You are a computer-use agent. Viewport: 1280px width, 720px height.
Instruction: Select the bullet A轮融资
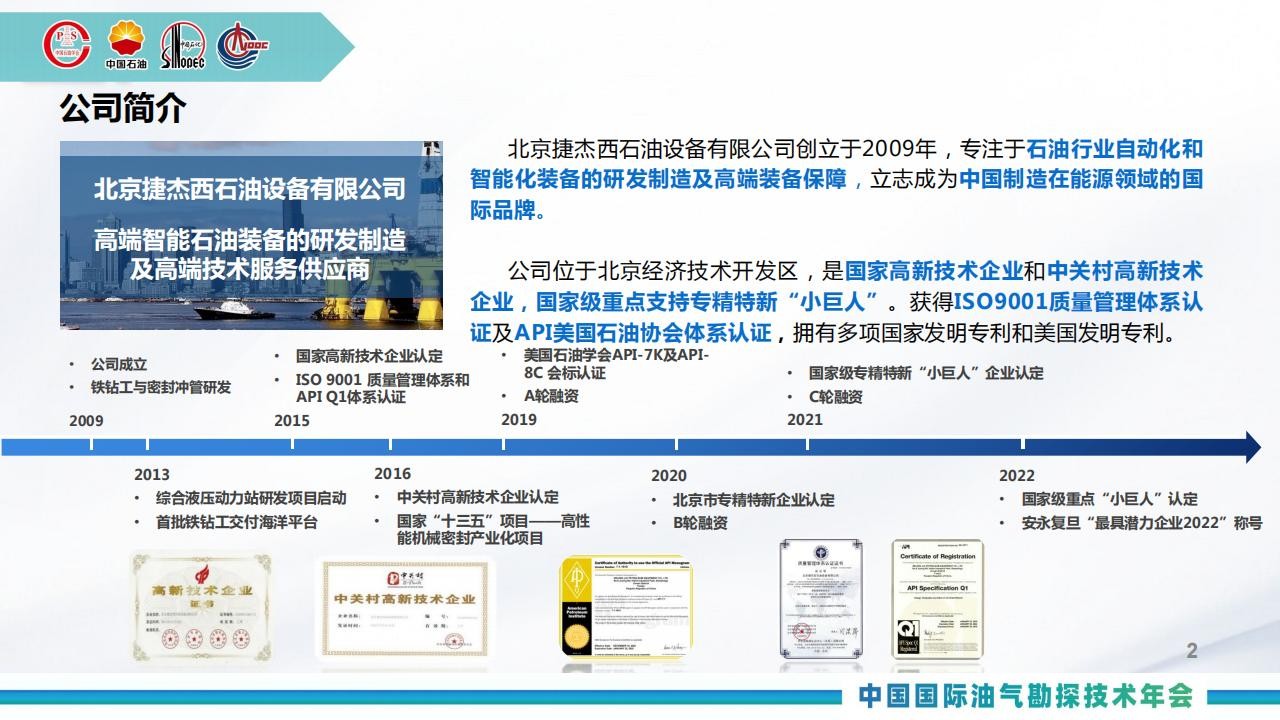click(552, 396)
